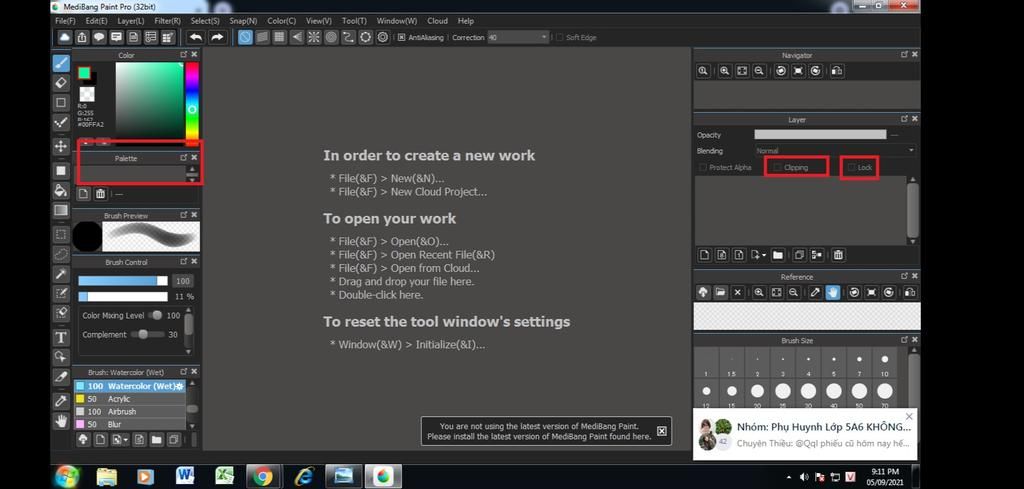Open image file in Reference panel

[720, 292]
